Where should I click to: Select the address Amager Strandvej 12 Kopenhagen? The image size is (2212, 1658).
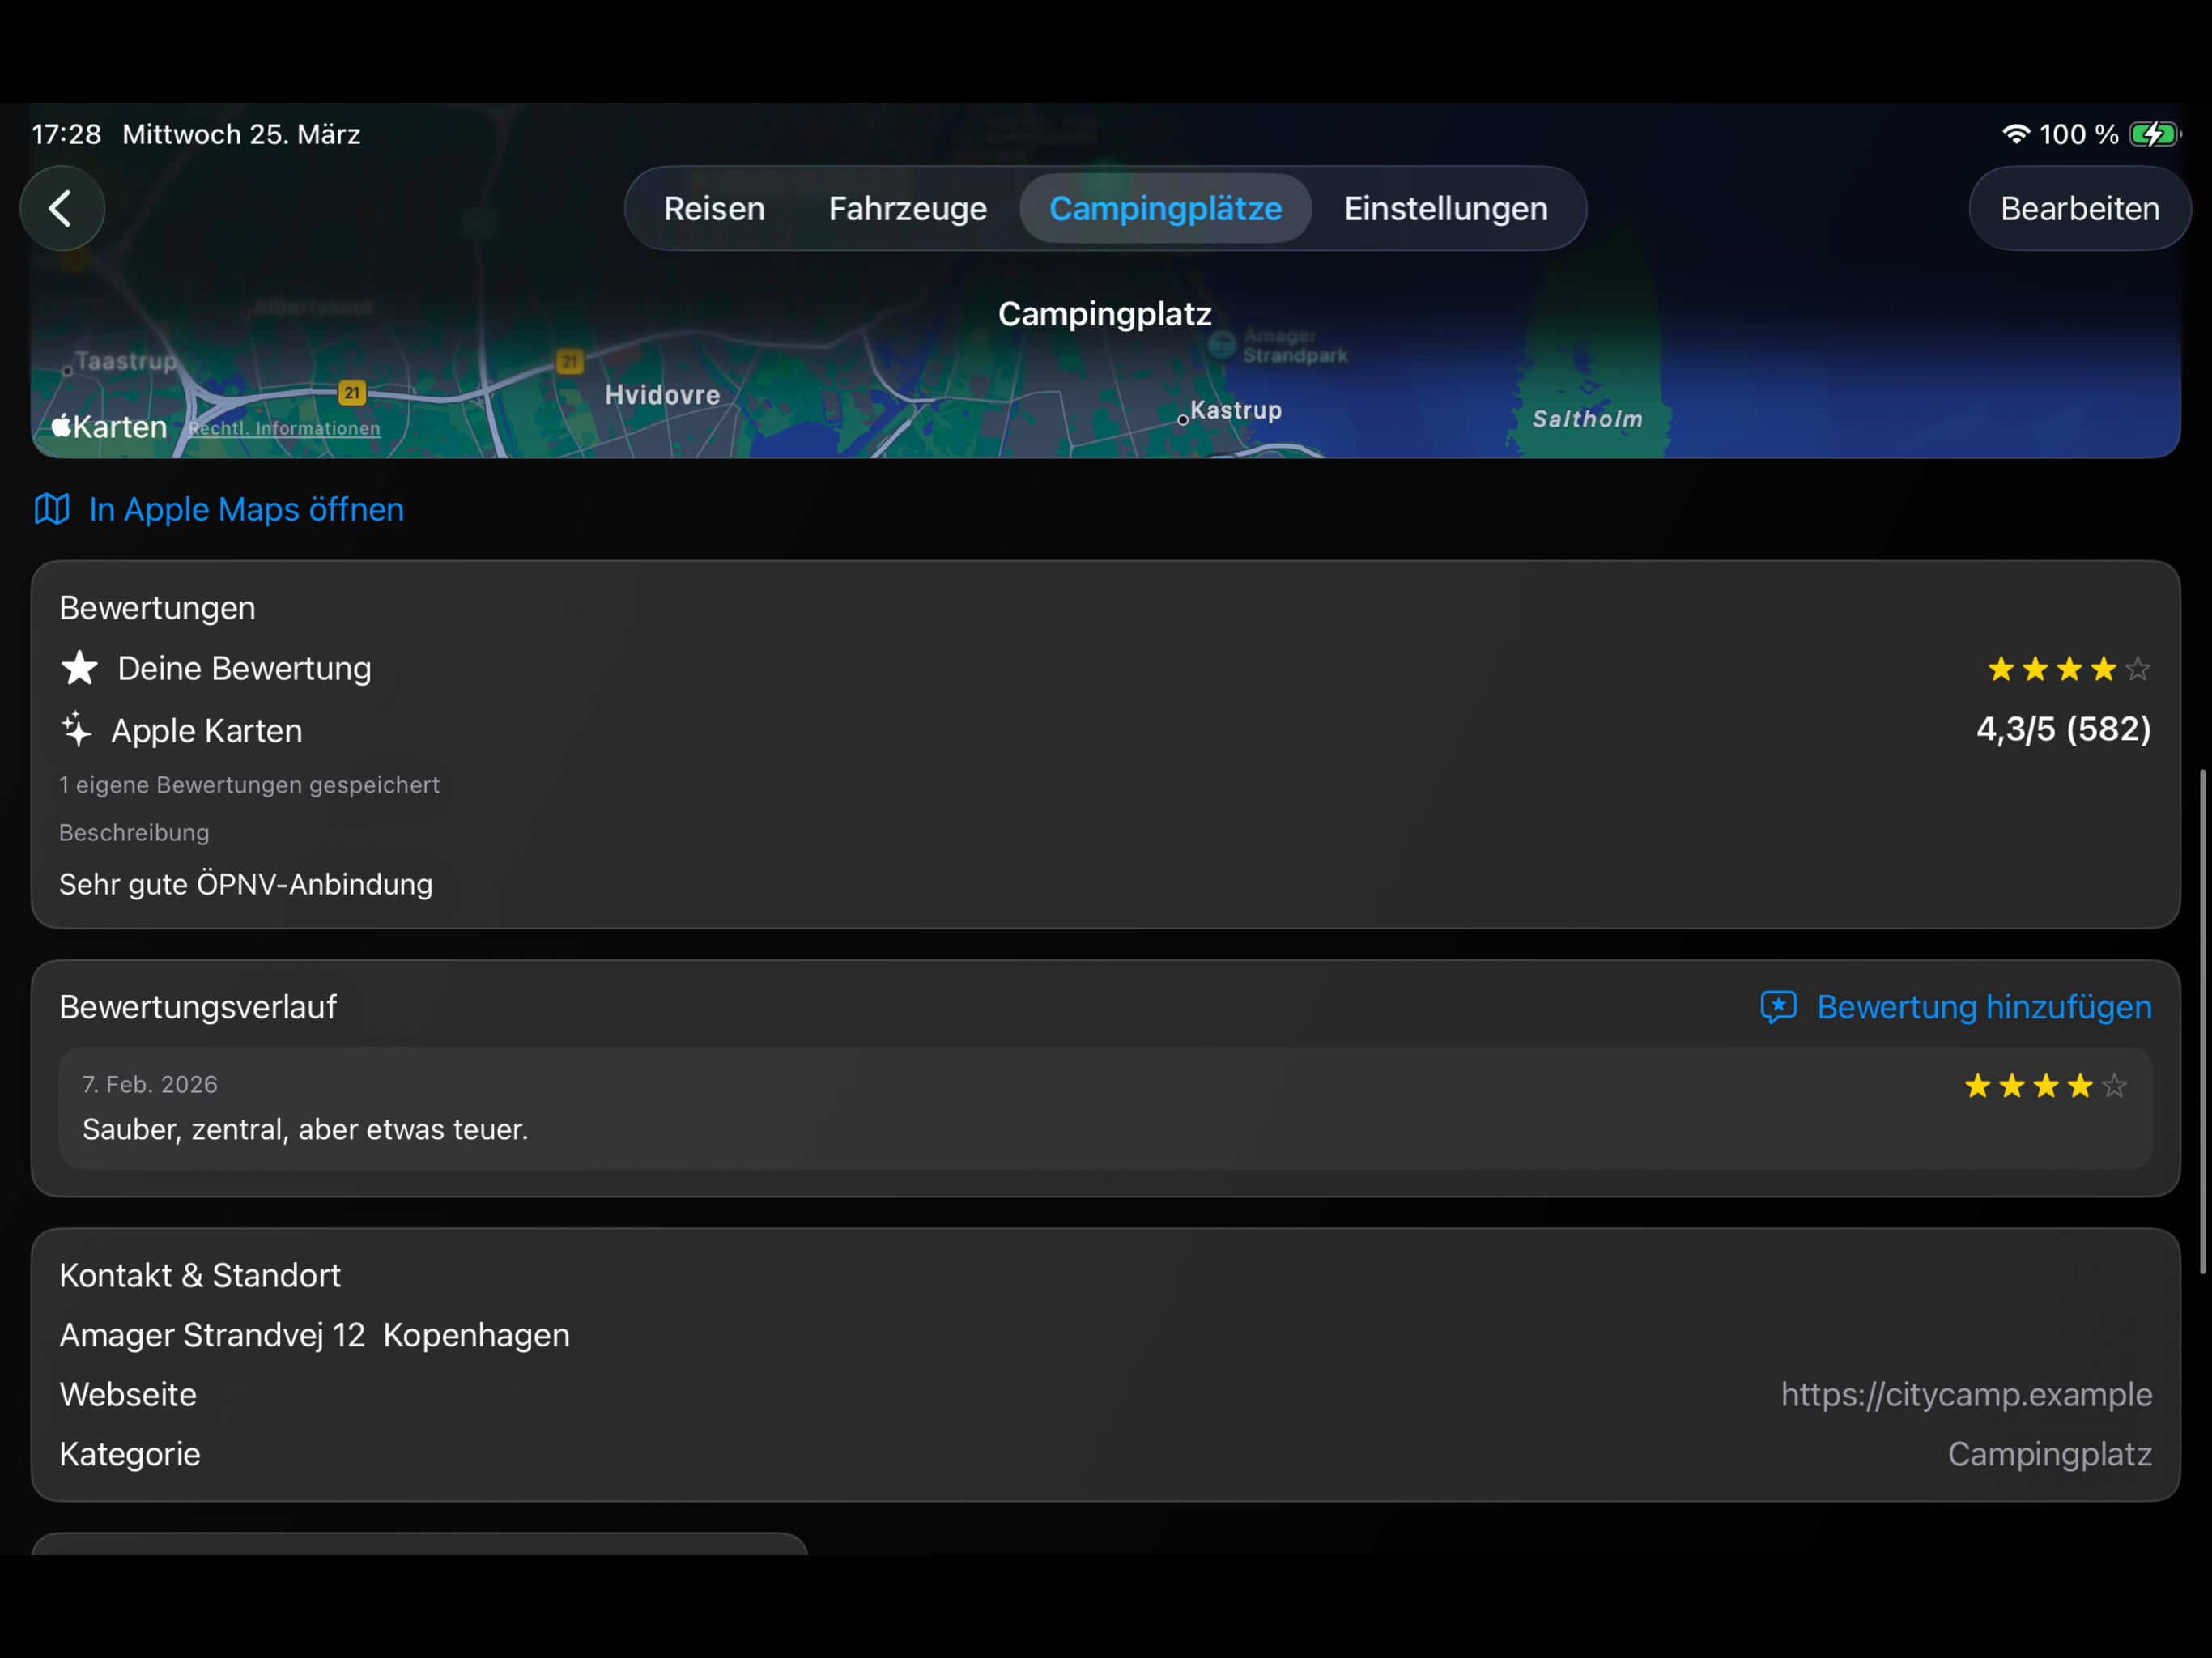[314, 1335]
